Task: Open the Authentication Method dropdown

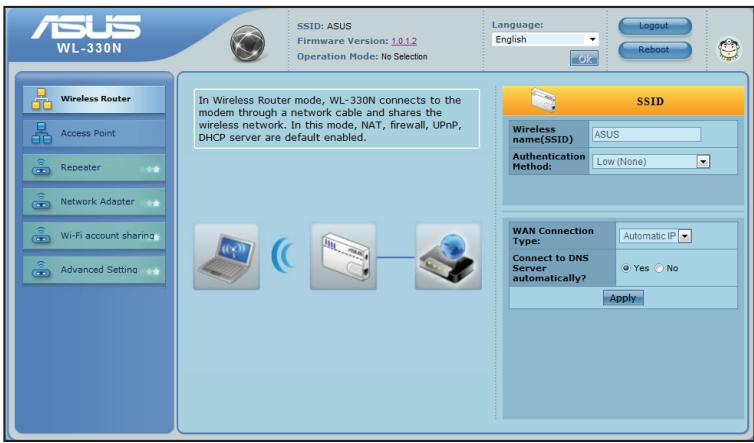Action: pos(651,162)
